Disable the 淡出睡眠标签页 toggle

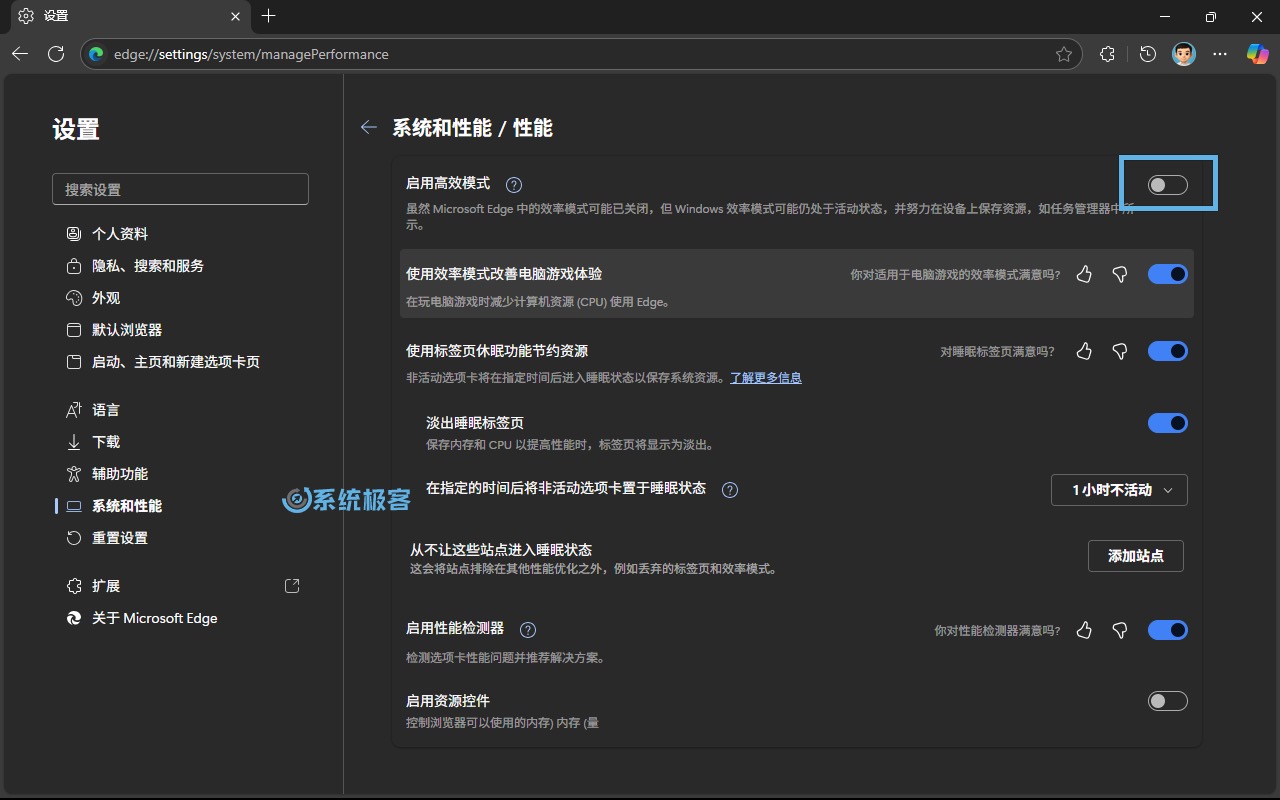(x=1167, y=423)
